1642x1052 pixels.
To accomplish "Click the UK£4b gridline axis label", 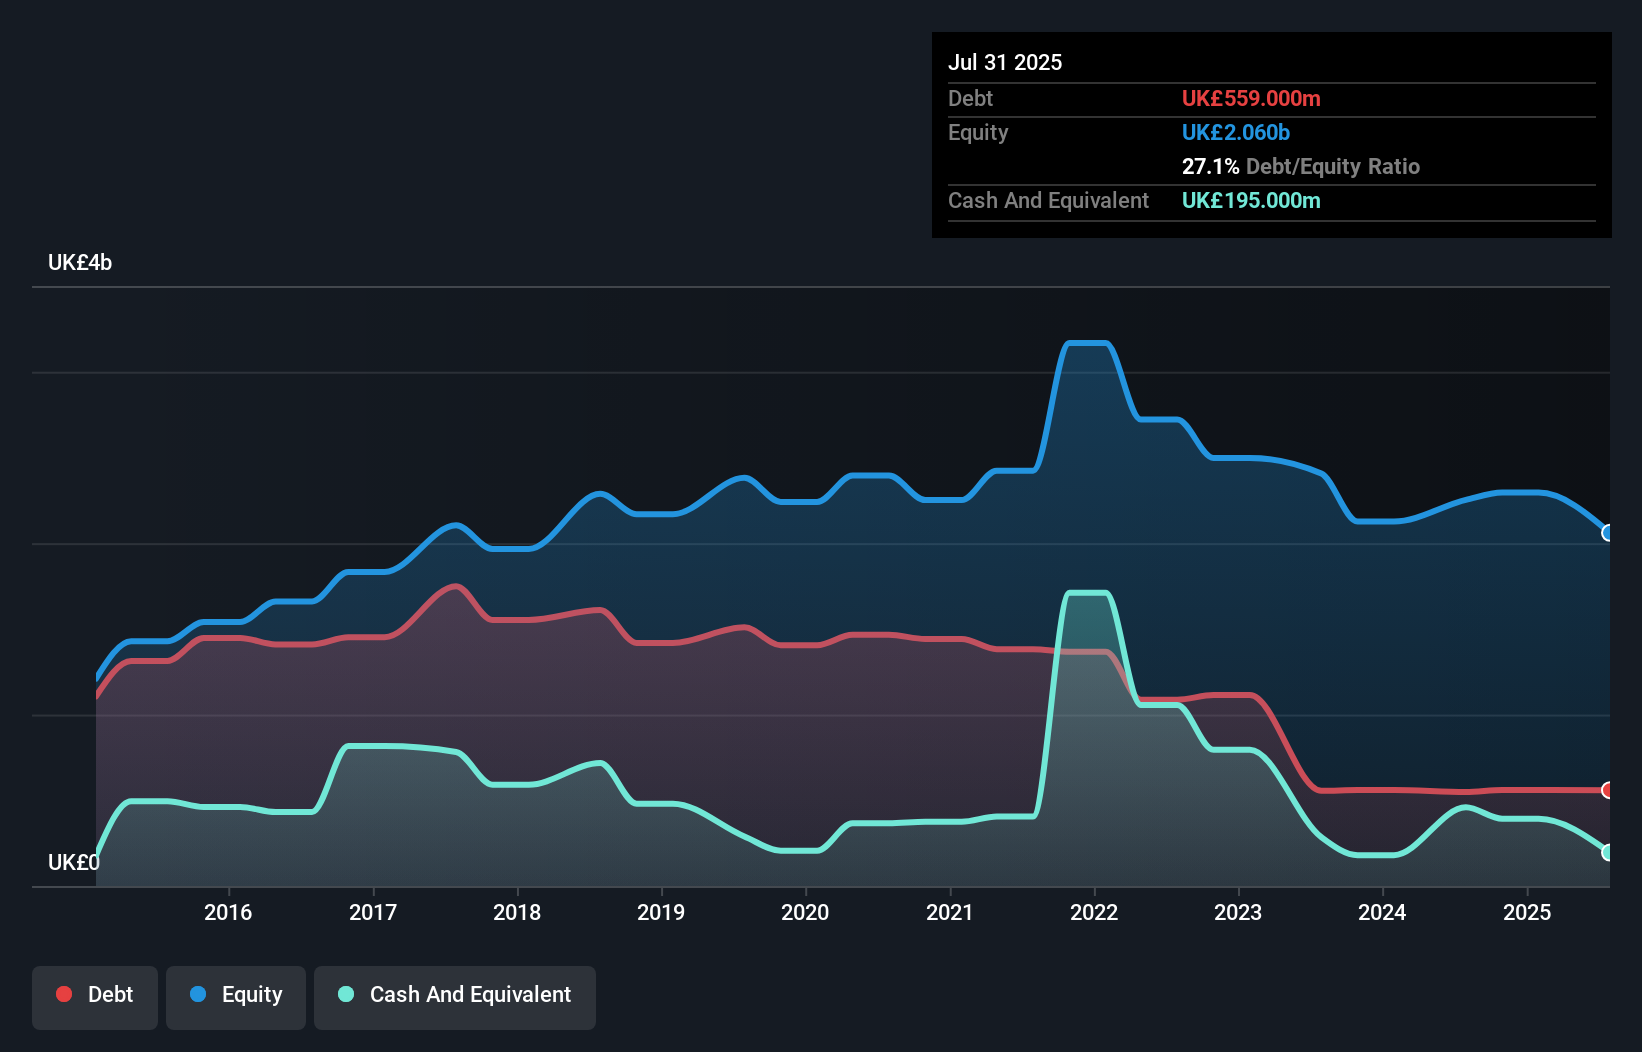I will 79,262.
